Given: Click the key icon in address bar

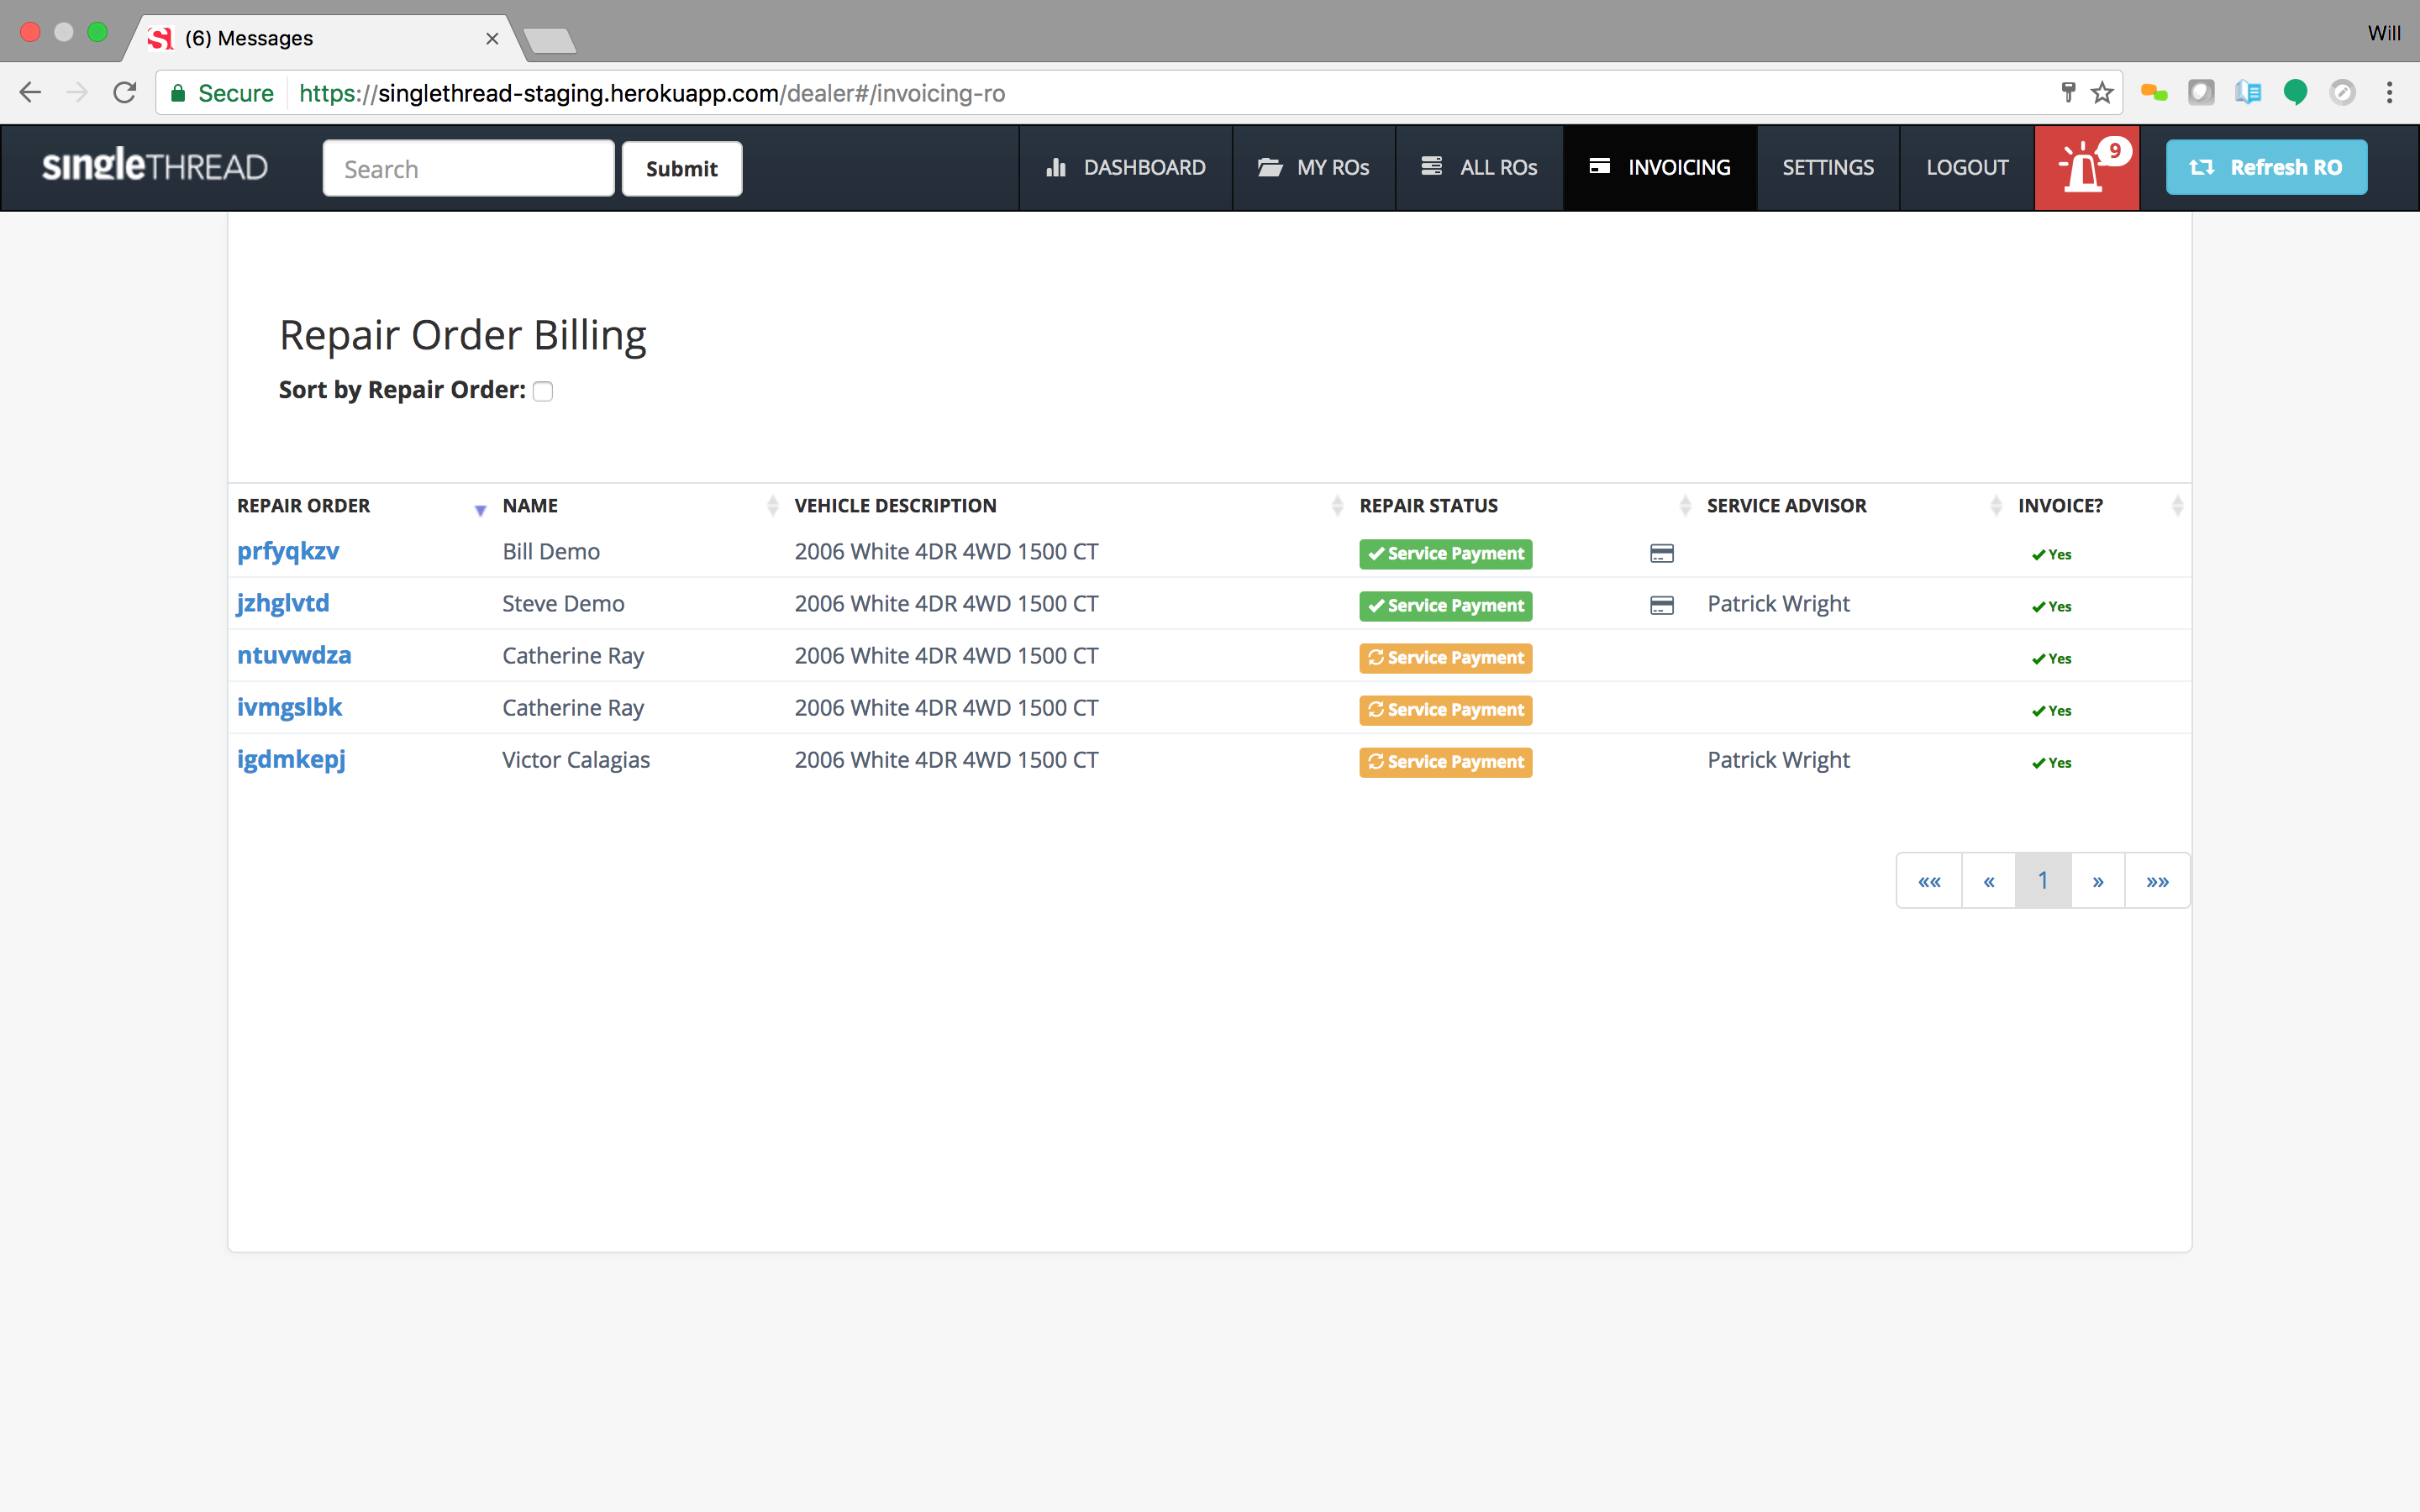Looking at the screenshot, I should pos(2068,93).
